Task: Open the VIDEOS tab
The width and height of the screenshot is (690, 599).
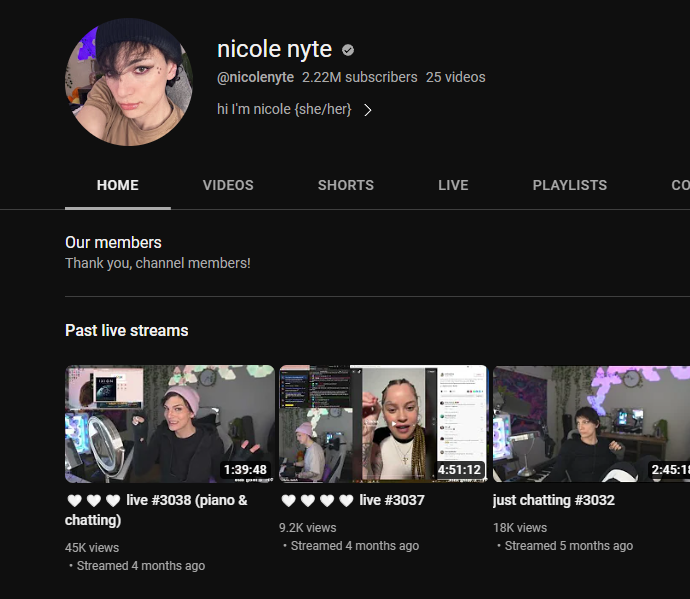Action: click(228, 185)
